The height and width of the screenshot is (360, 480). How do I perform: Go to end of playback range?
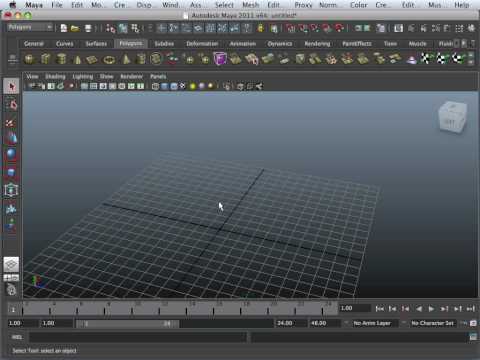pyautogui.click(x=470, y=309)
